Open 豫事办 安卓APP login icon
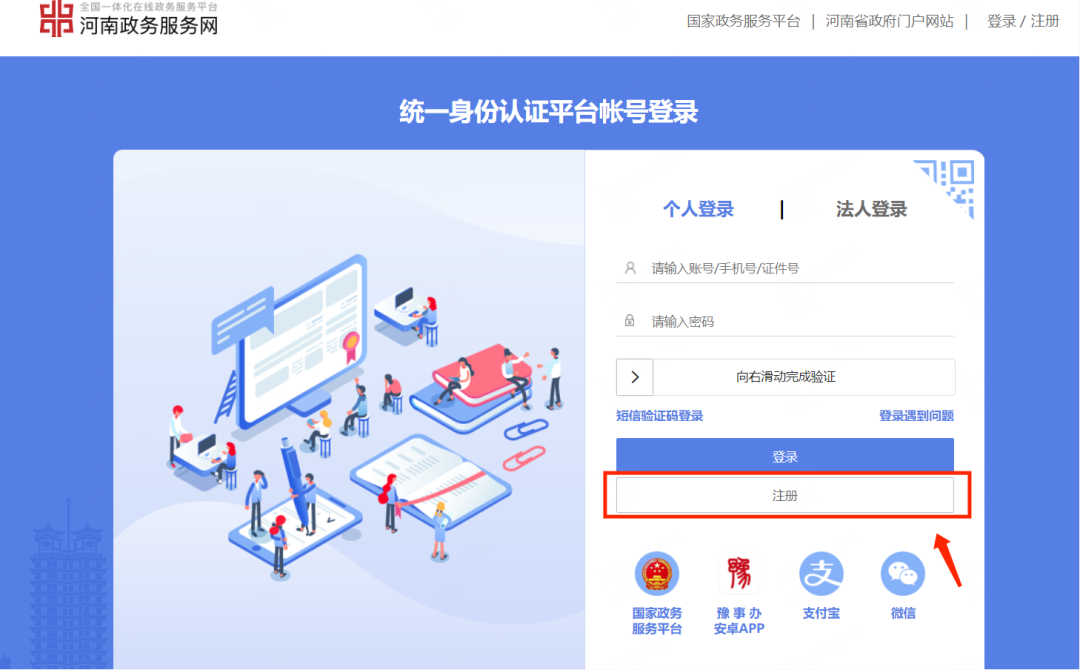1080x670 pixels. pyautogui.click(x=739, y=574)
